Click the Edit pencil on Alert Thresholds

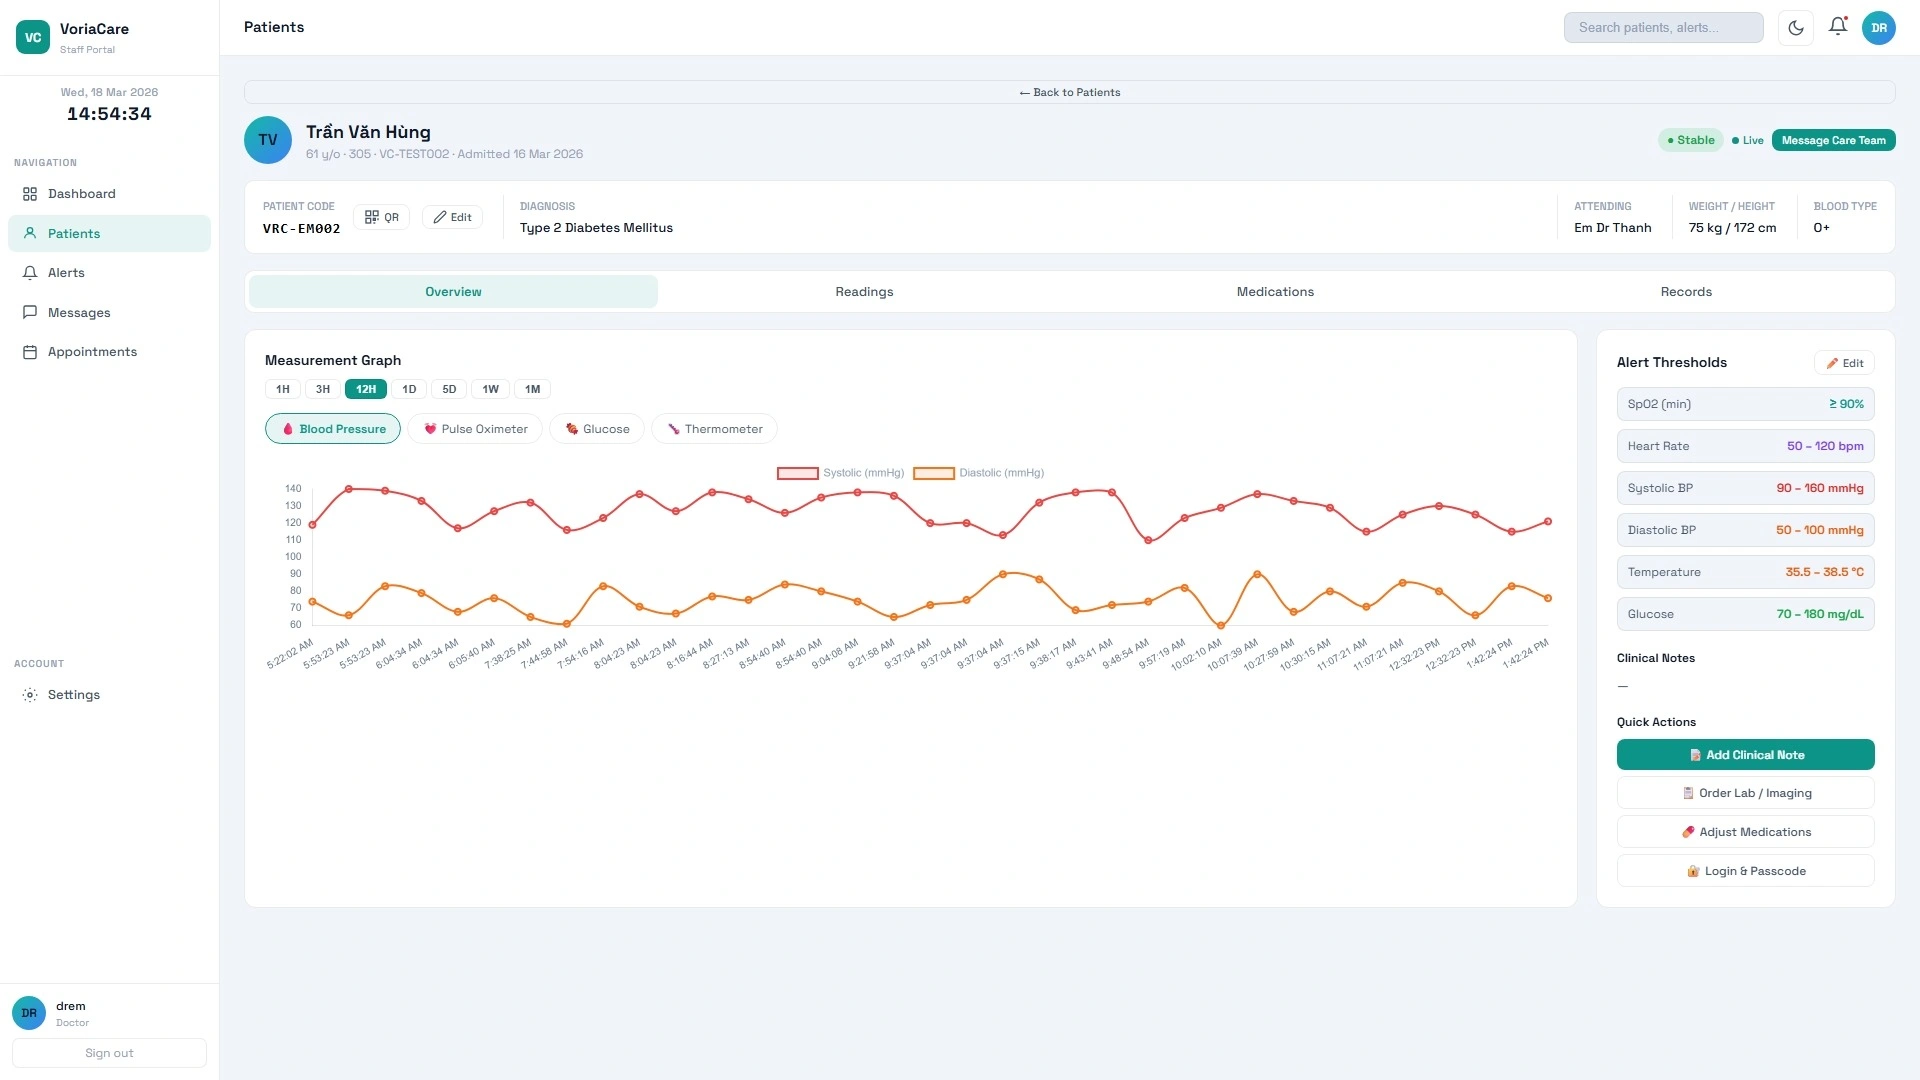pos(1845,362)
